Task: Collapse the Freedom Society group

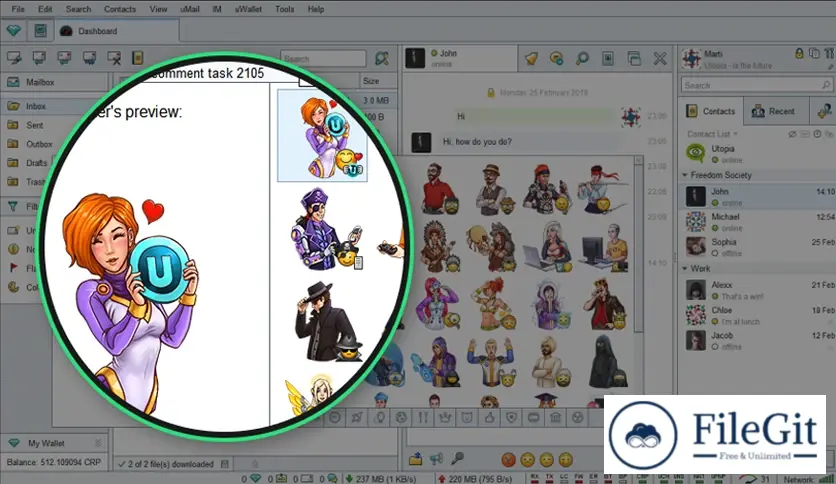Action: coord(685,175)
